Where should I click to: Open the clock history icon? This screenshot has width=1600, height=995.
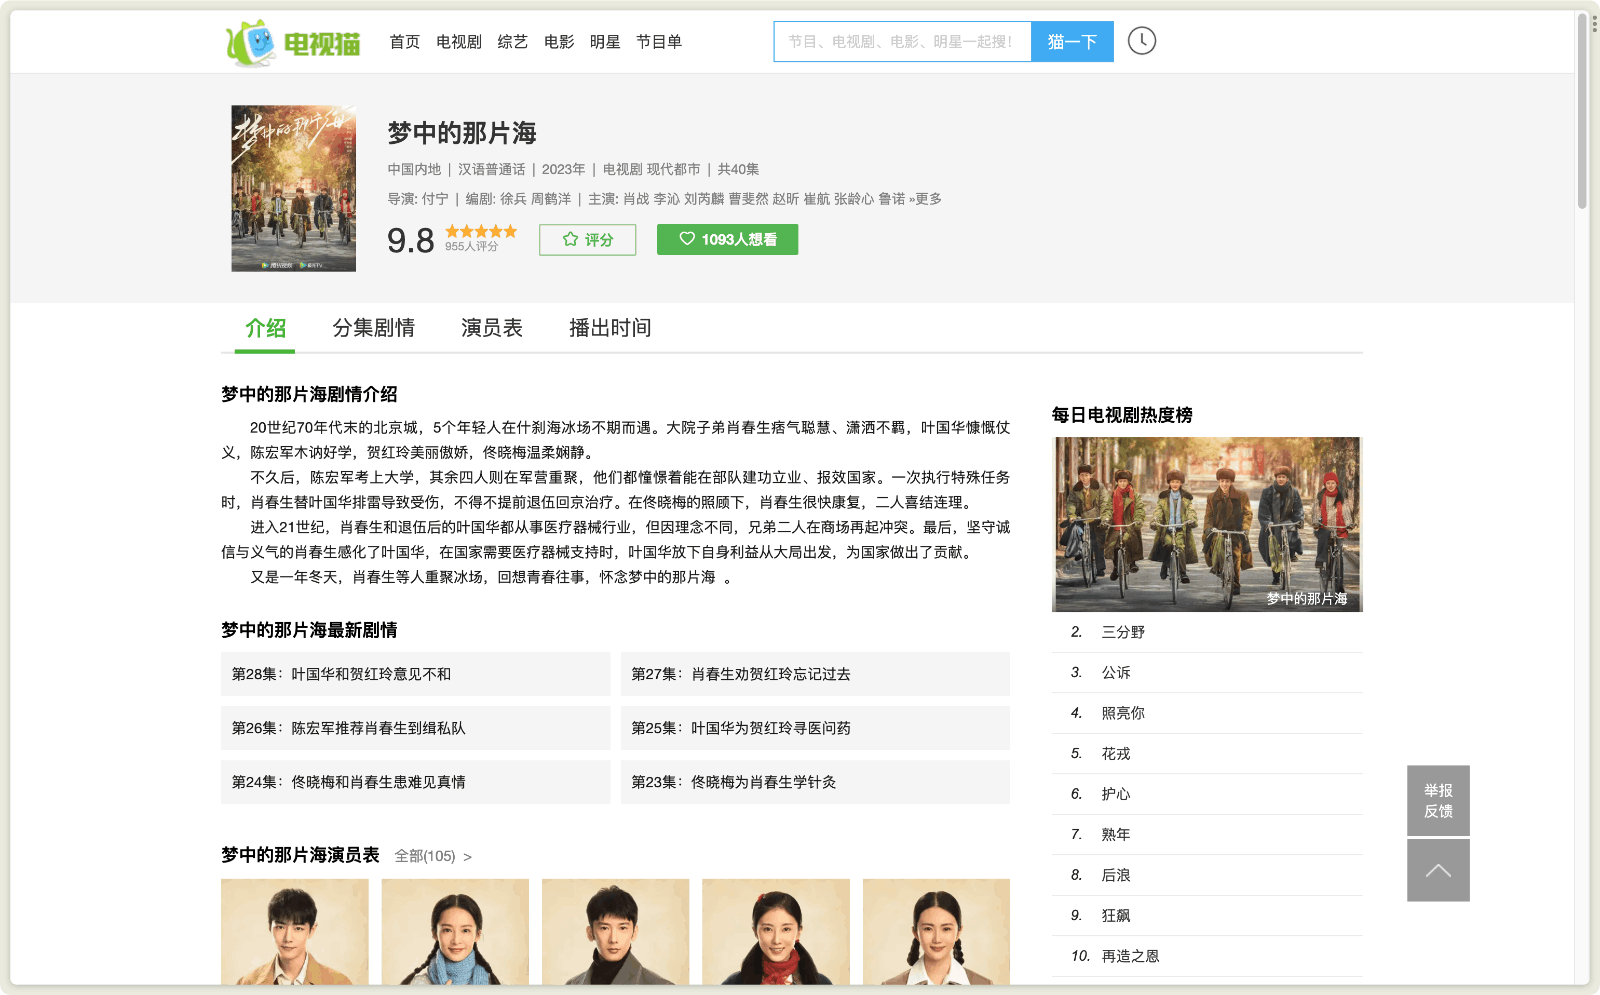tap(1141, 41)
